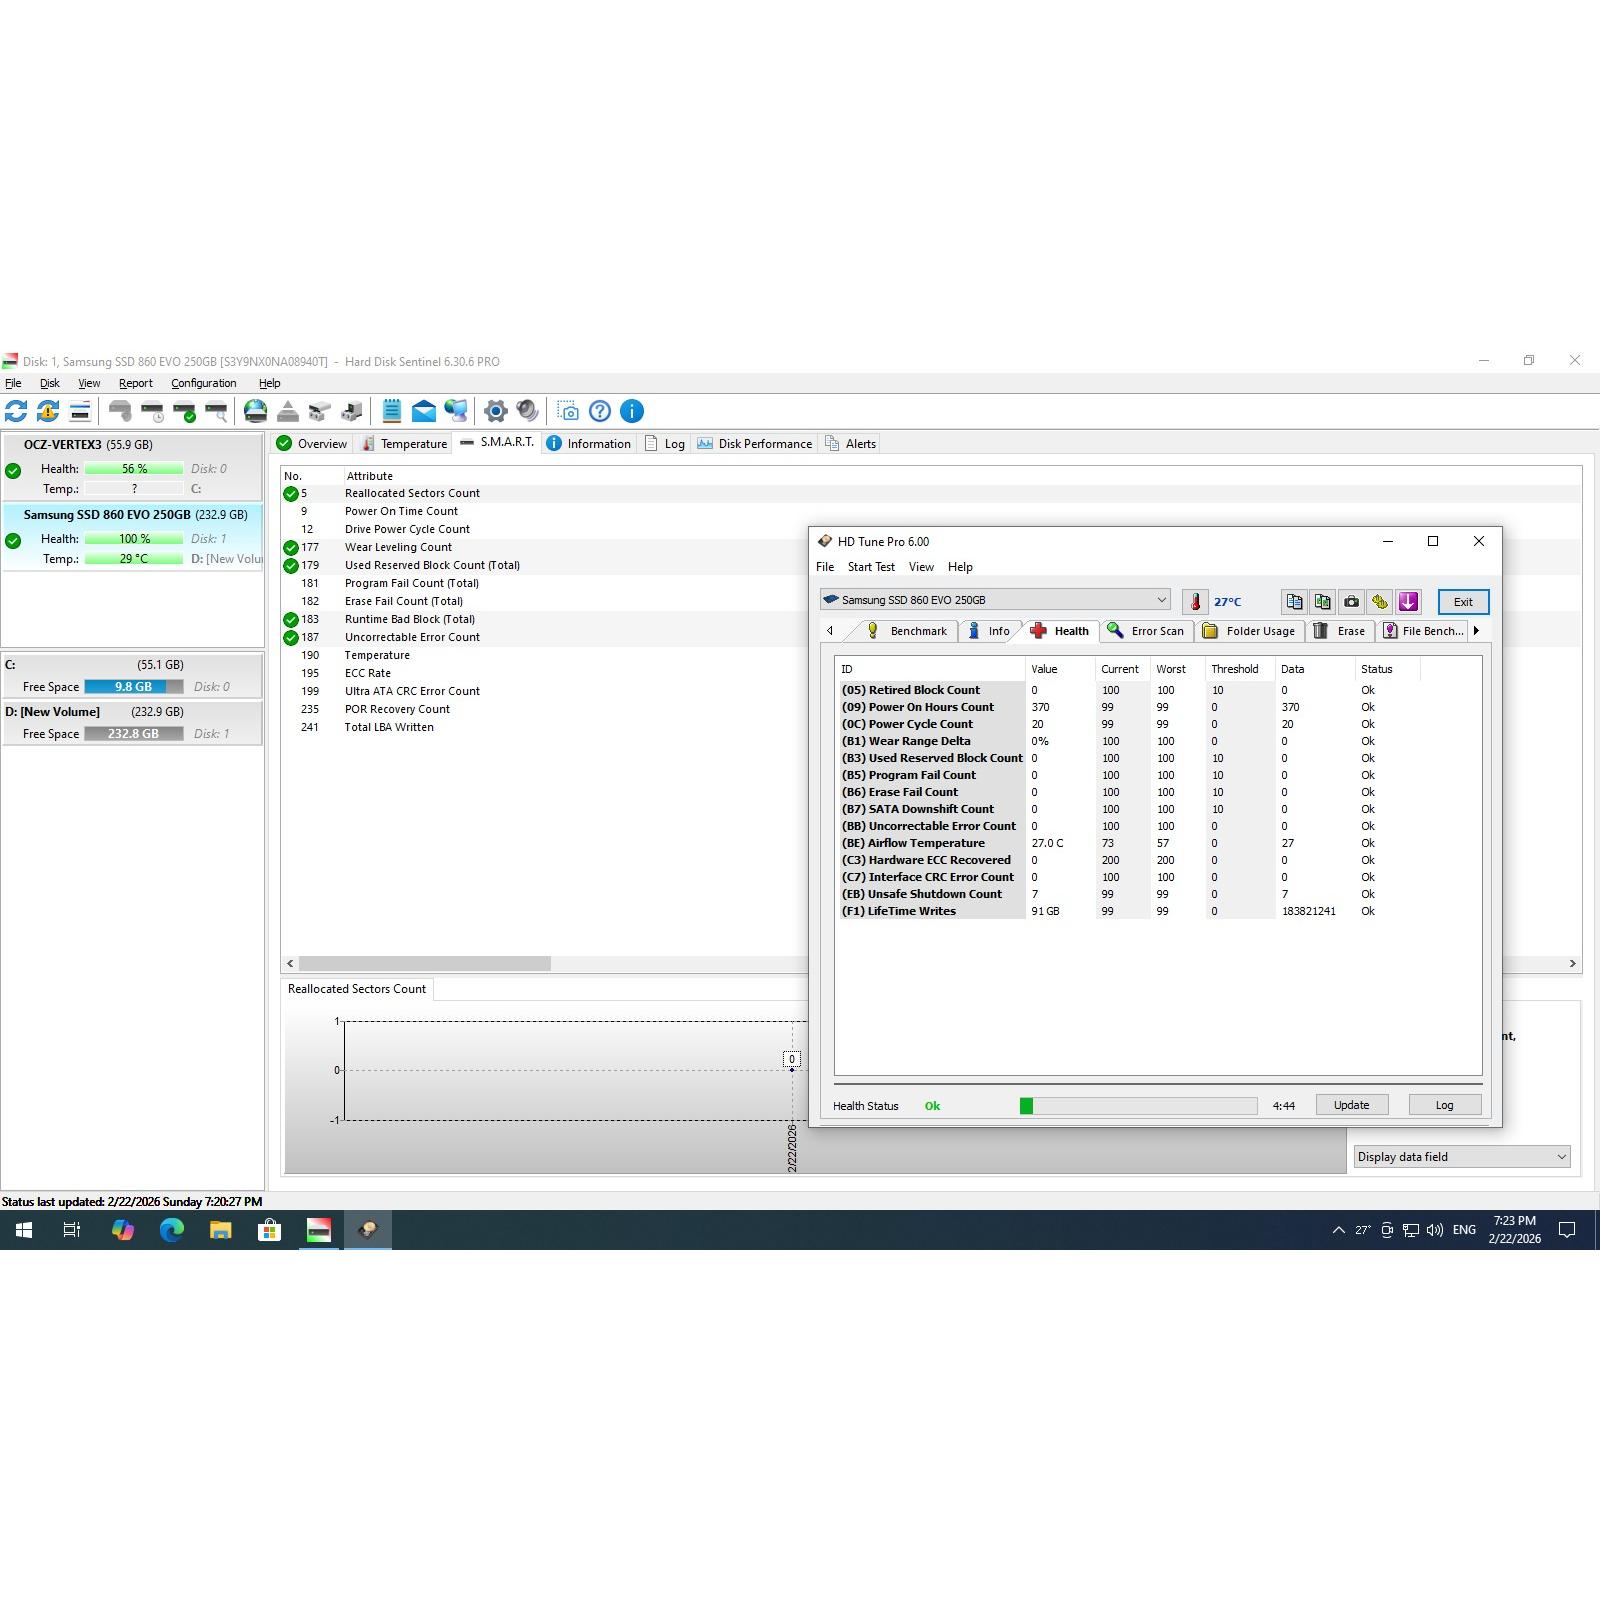Click the purple download arrow icon in HD Tune
This screenshot has width=1600, height=1600.
tap(1408, 601)
